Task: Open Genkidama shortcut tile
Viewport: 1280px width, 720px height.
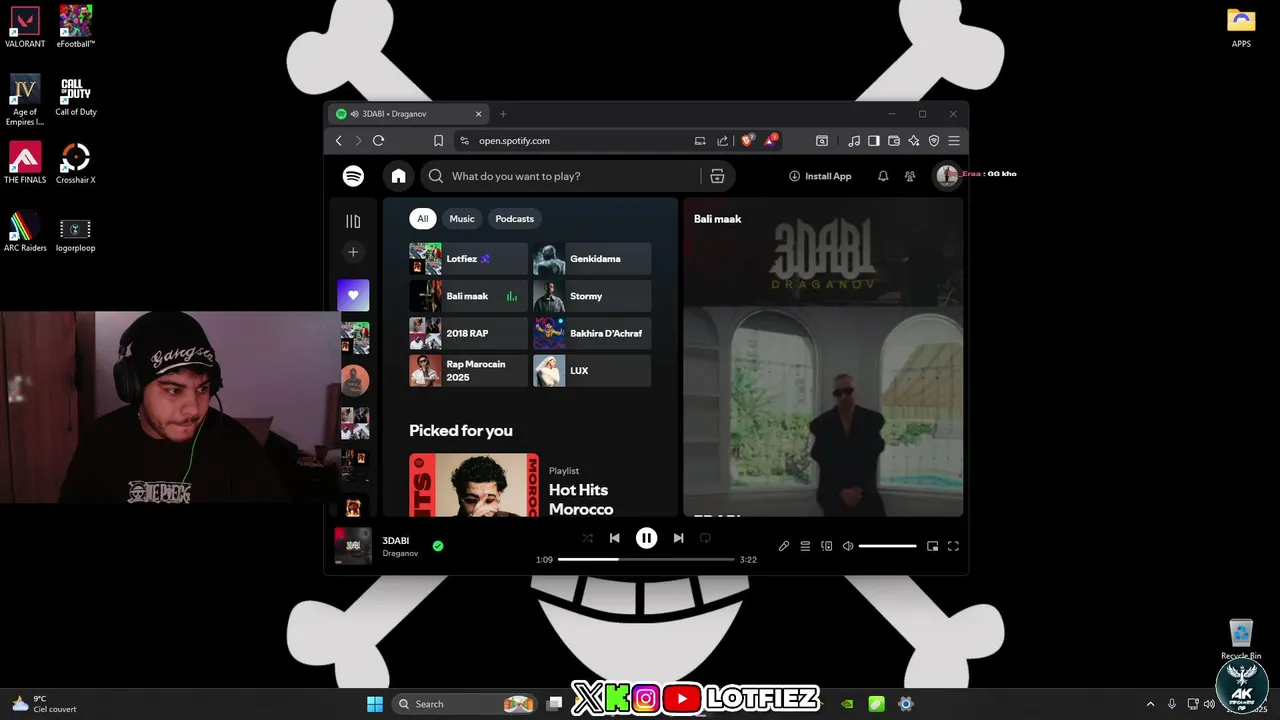Action: pos(592,259)
